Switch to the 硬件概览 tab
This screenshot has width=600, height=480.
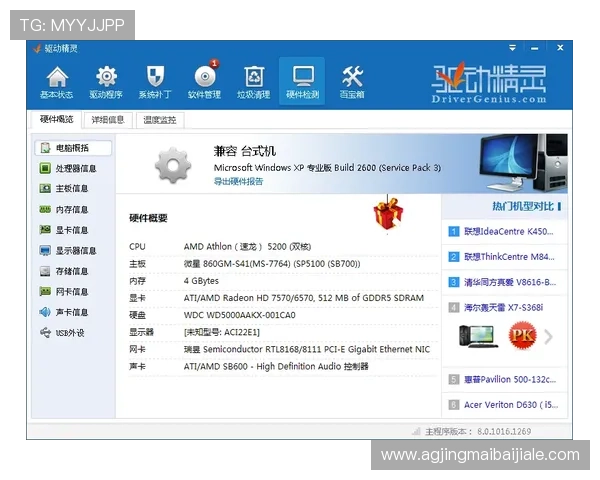point(57,119)
